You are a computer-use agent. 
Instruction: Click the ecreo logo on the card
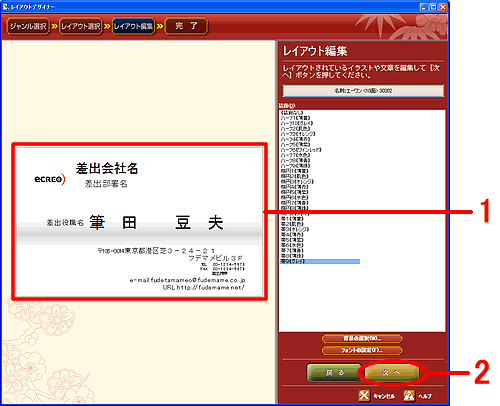click(x=50, y=179)
